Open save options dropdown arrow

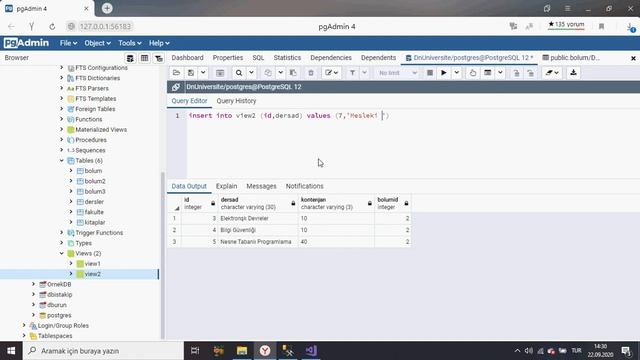pos(203,73)
